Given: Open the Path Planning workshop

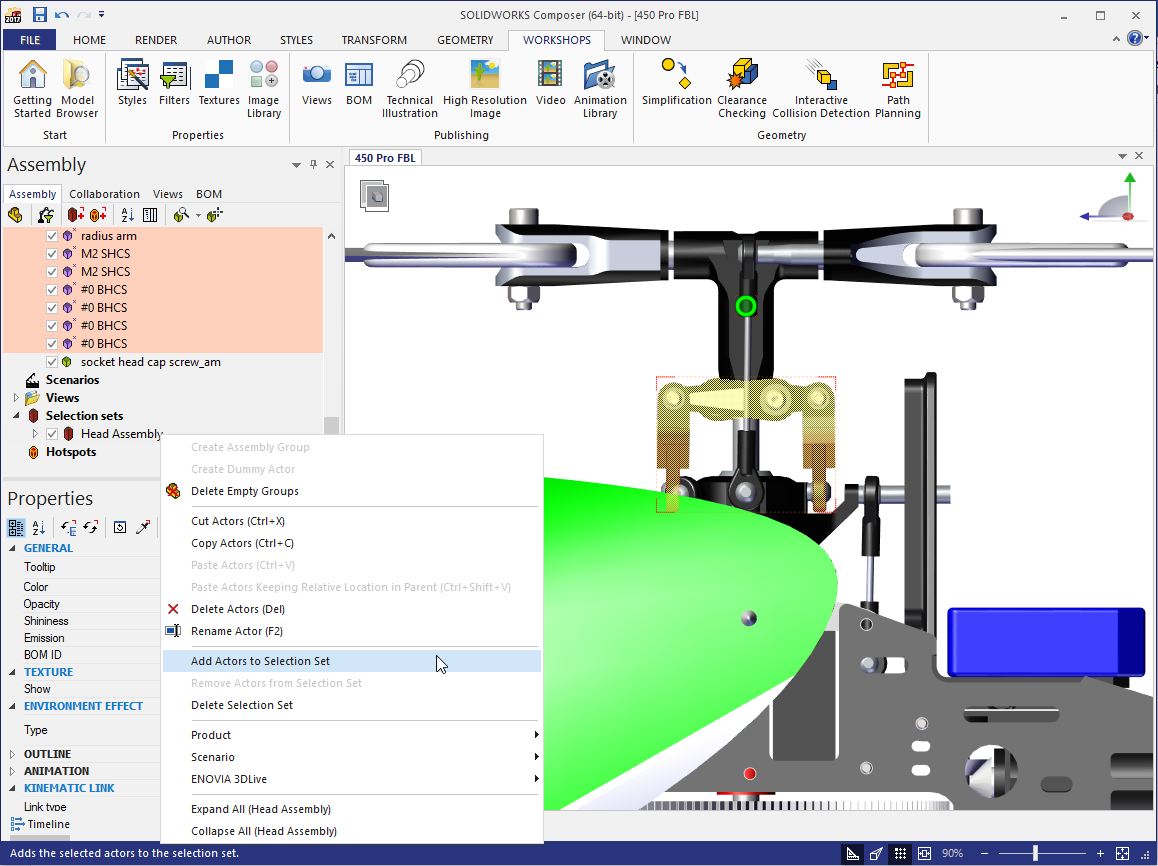Looking at the screenshot, I should (897, 88).
